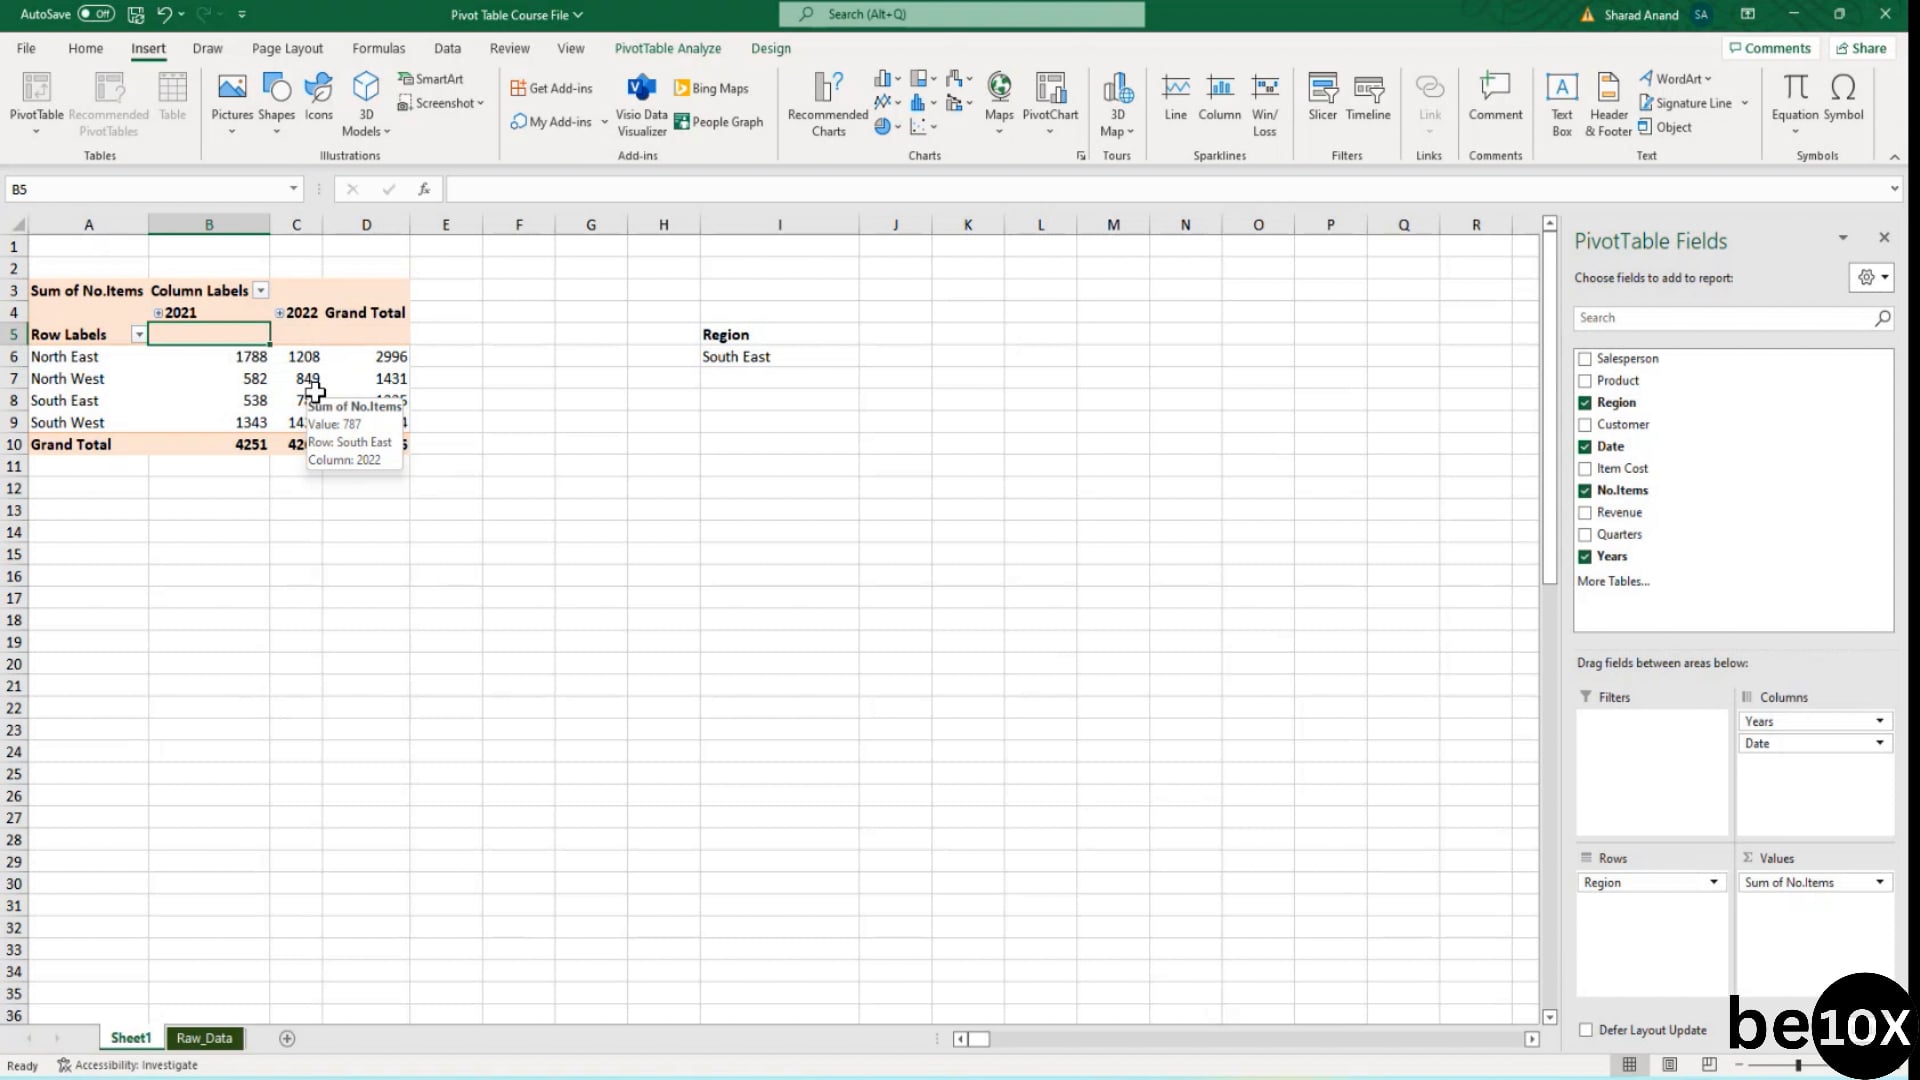Open the Column Labels filter dropdown
The image size is (1920, 1080).
261,291
